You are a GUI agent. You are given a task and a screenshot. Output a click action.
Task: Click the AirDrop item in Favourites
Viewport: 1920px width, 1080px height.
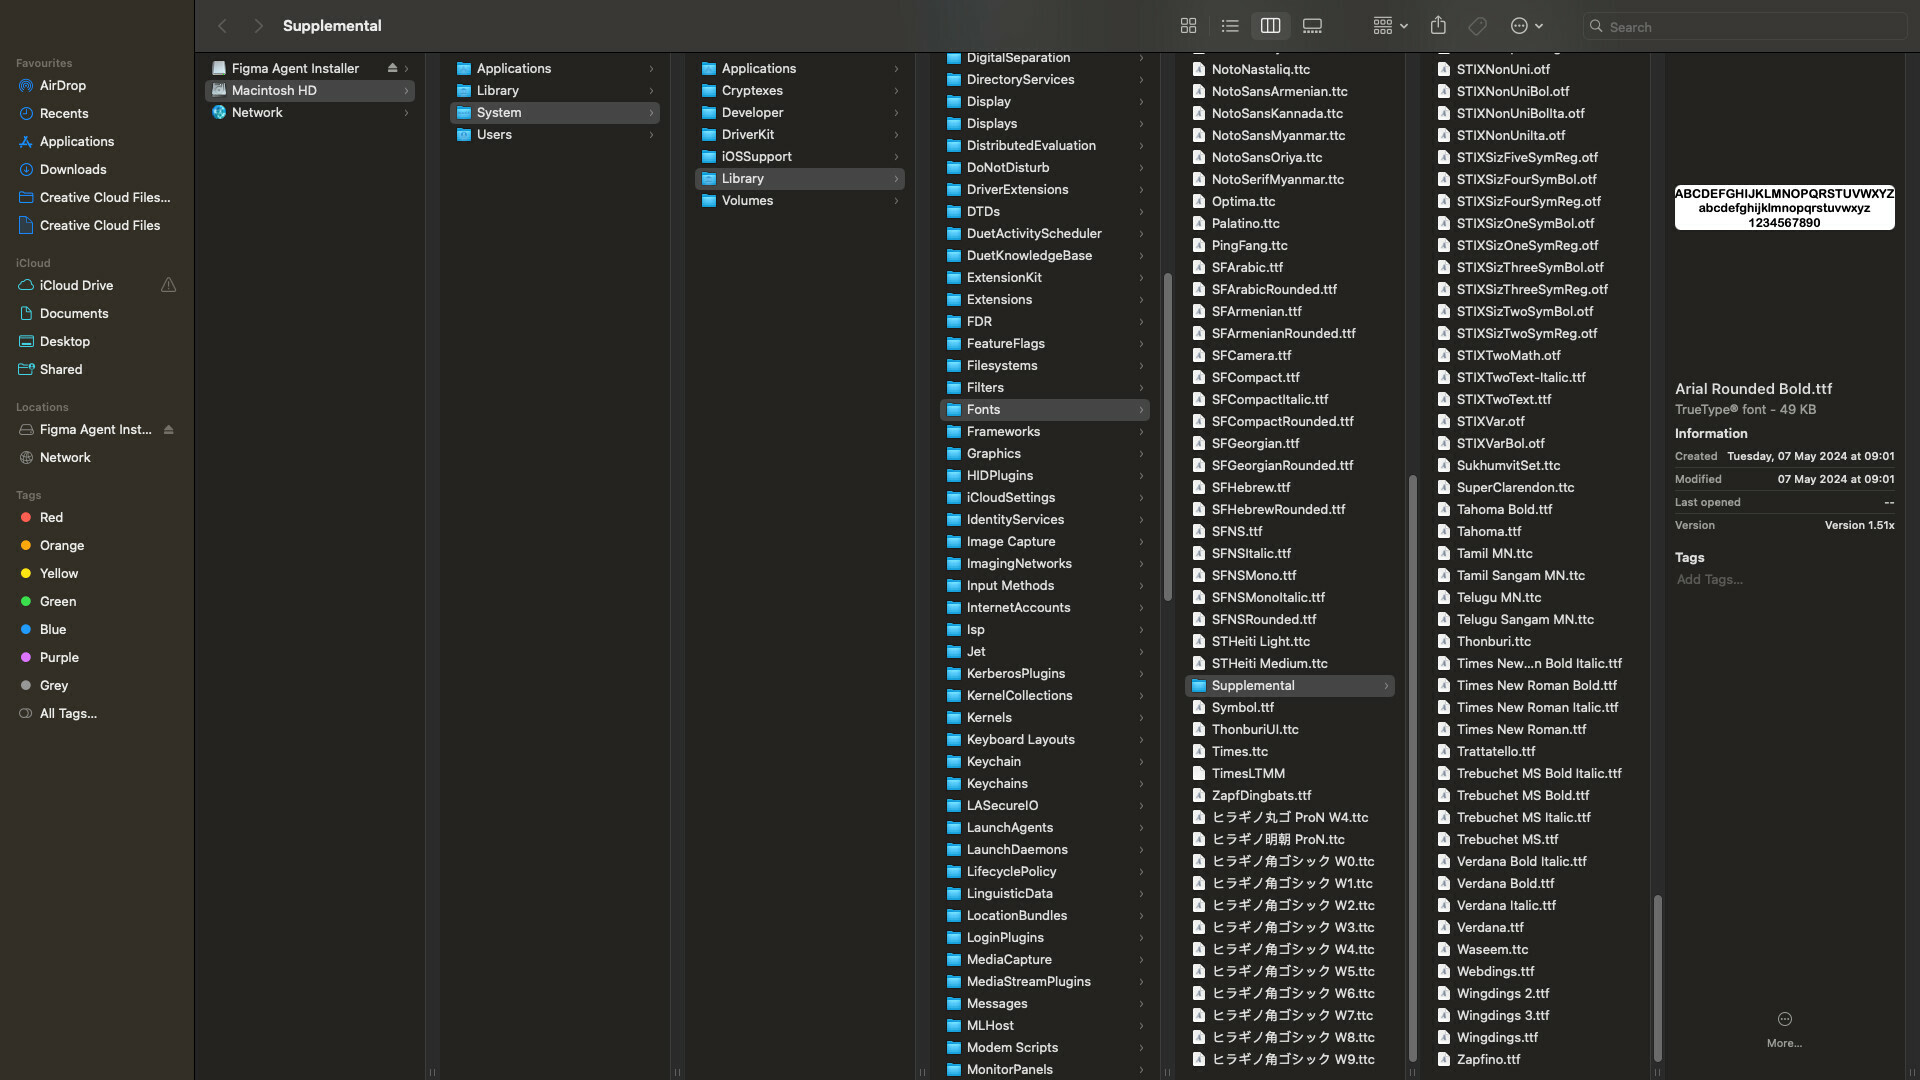pyautogui.click(x=62, y=86)
